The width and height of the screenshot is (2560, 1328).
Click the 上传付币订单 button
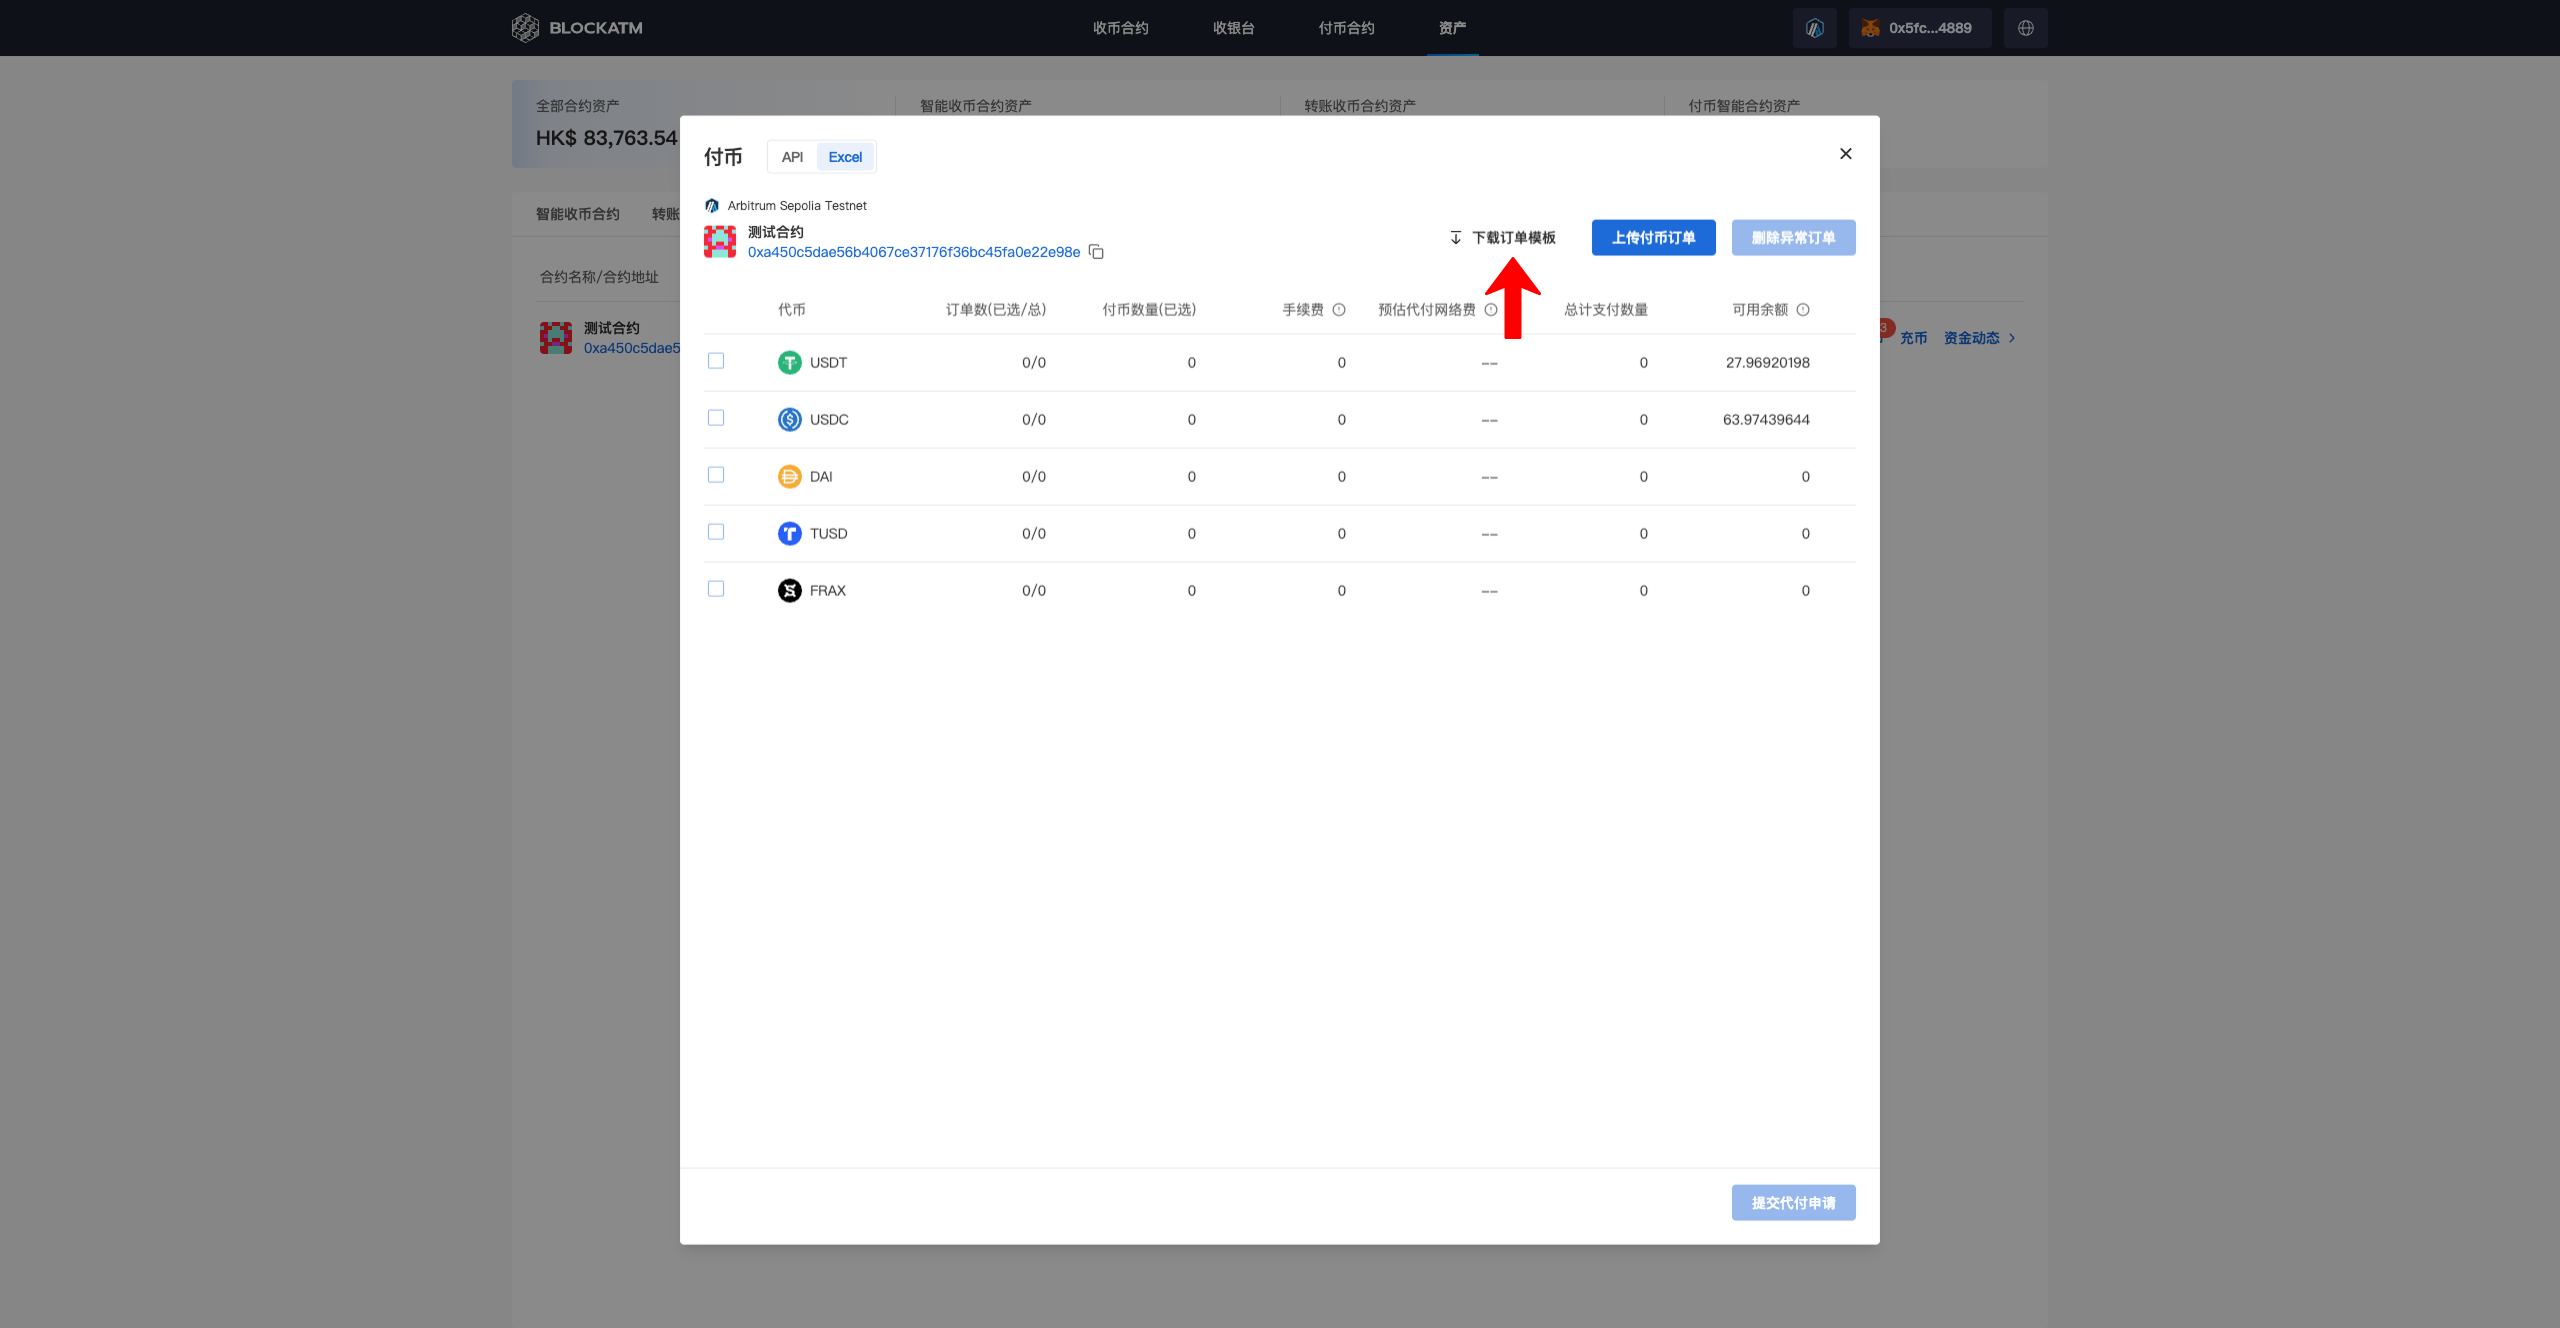click(x=1653, y=238)
